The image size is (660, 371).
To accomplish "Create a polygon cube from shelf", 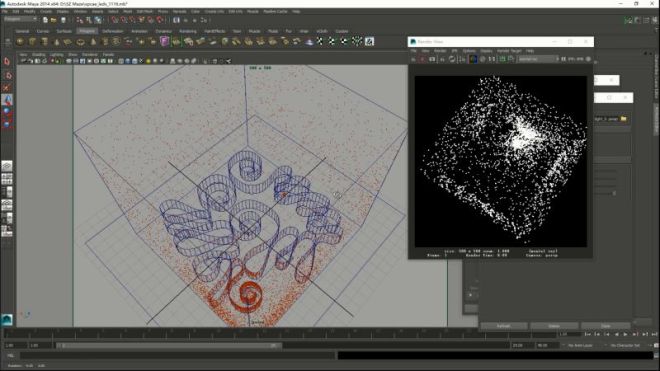I will pos(32,41).
